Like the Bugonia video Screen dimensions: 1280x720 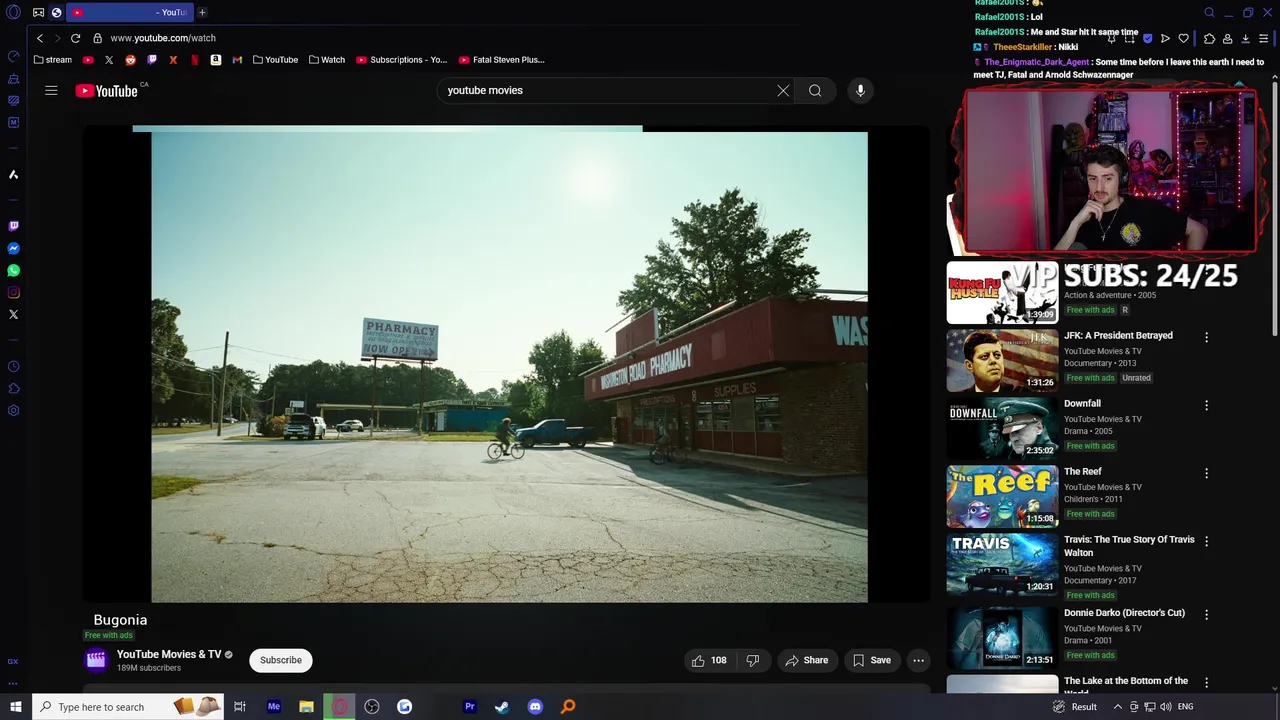[709, 660]
